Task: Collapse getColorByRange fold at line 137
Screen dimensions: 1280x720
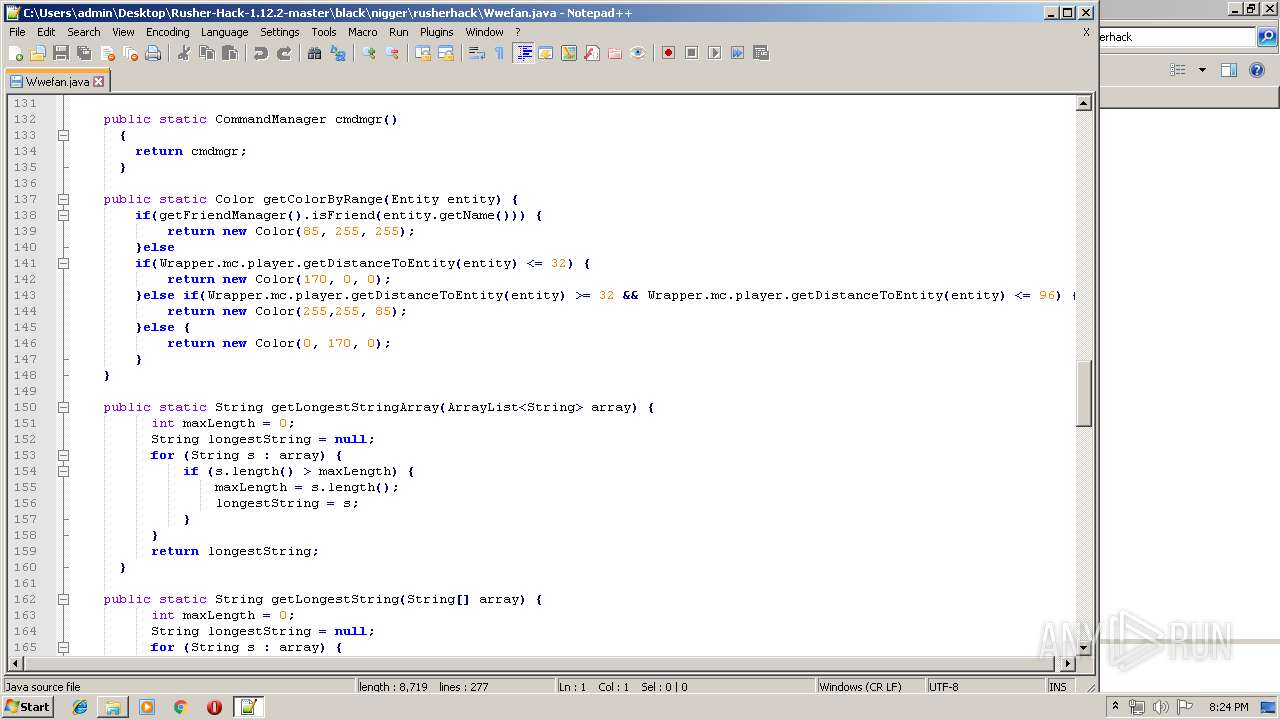Action: tap(63, 199)
